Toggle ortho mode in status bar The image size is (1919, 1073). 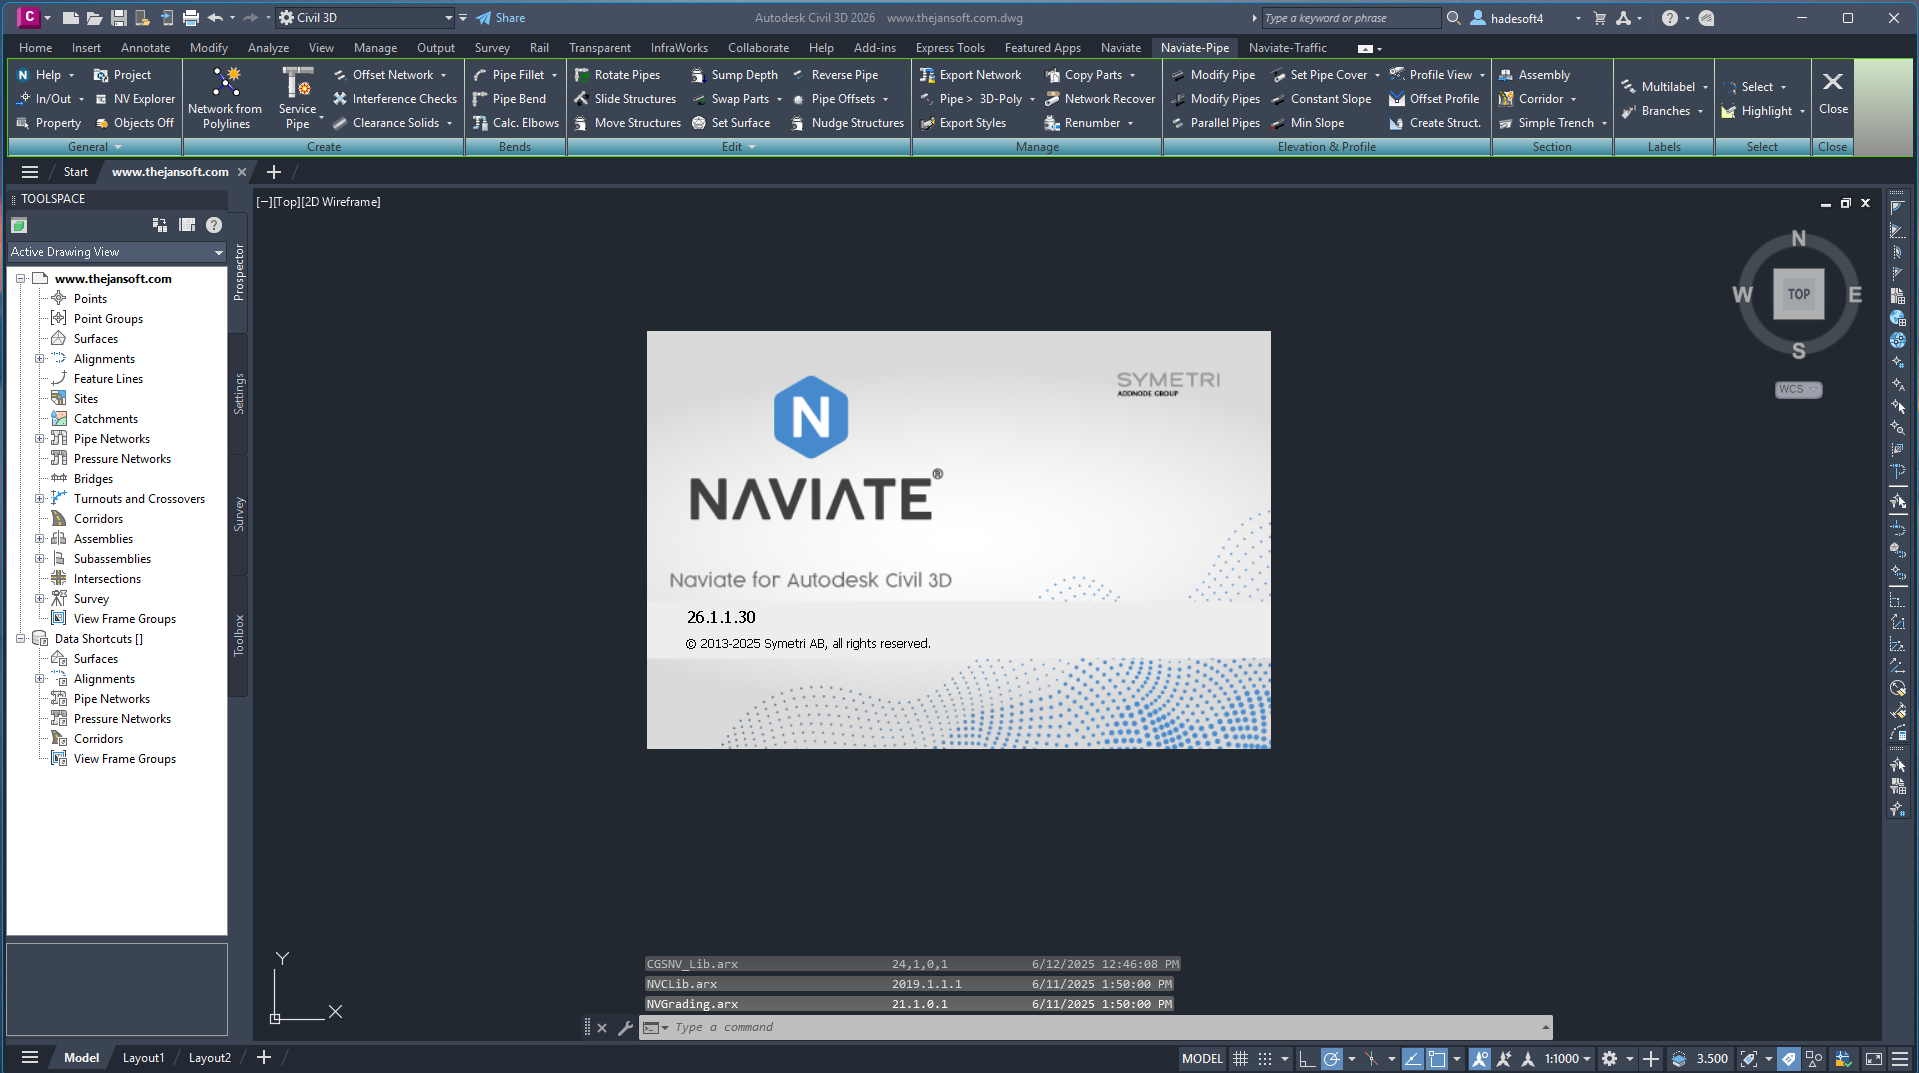[x=1306, y=1058]
